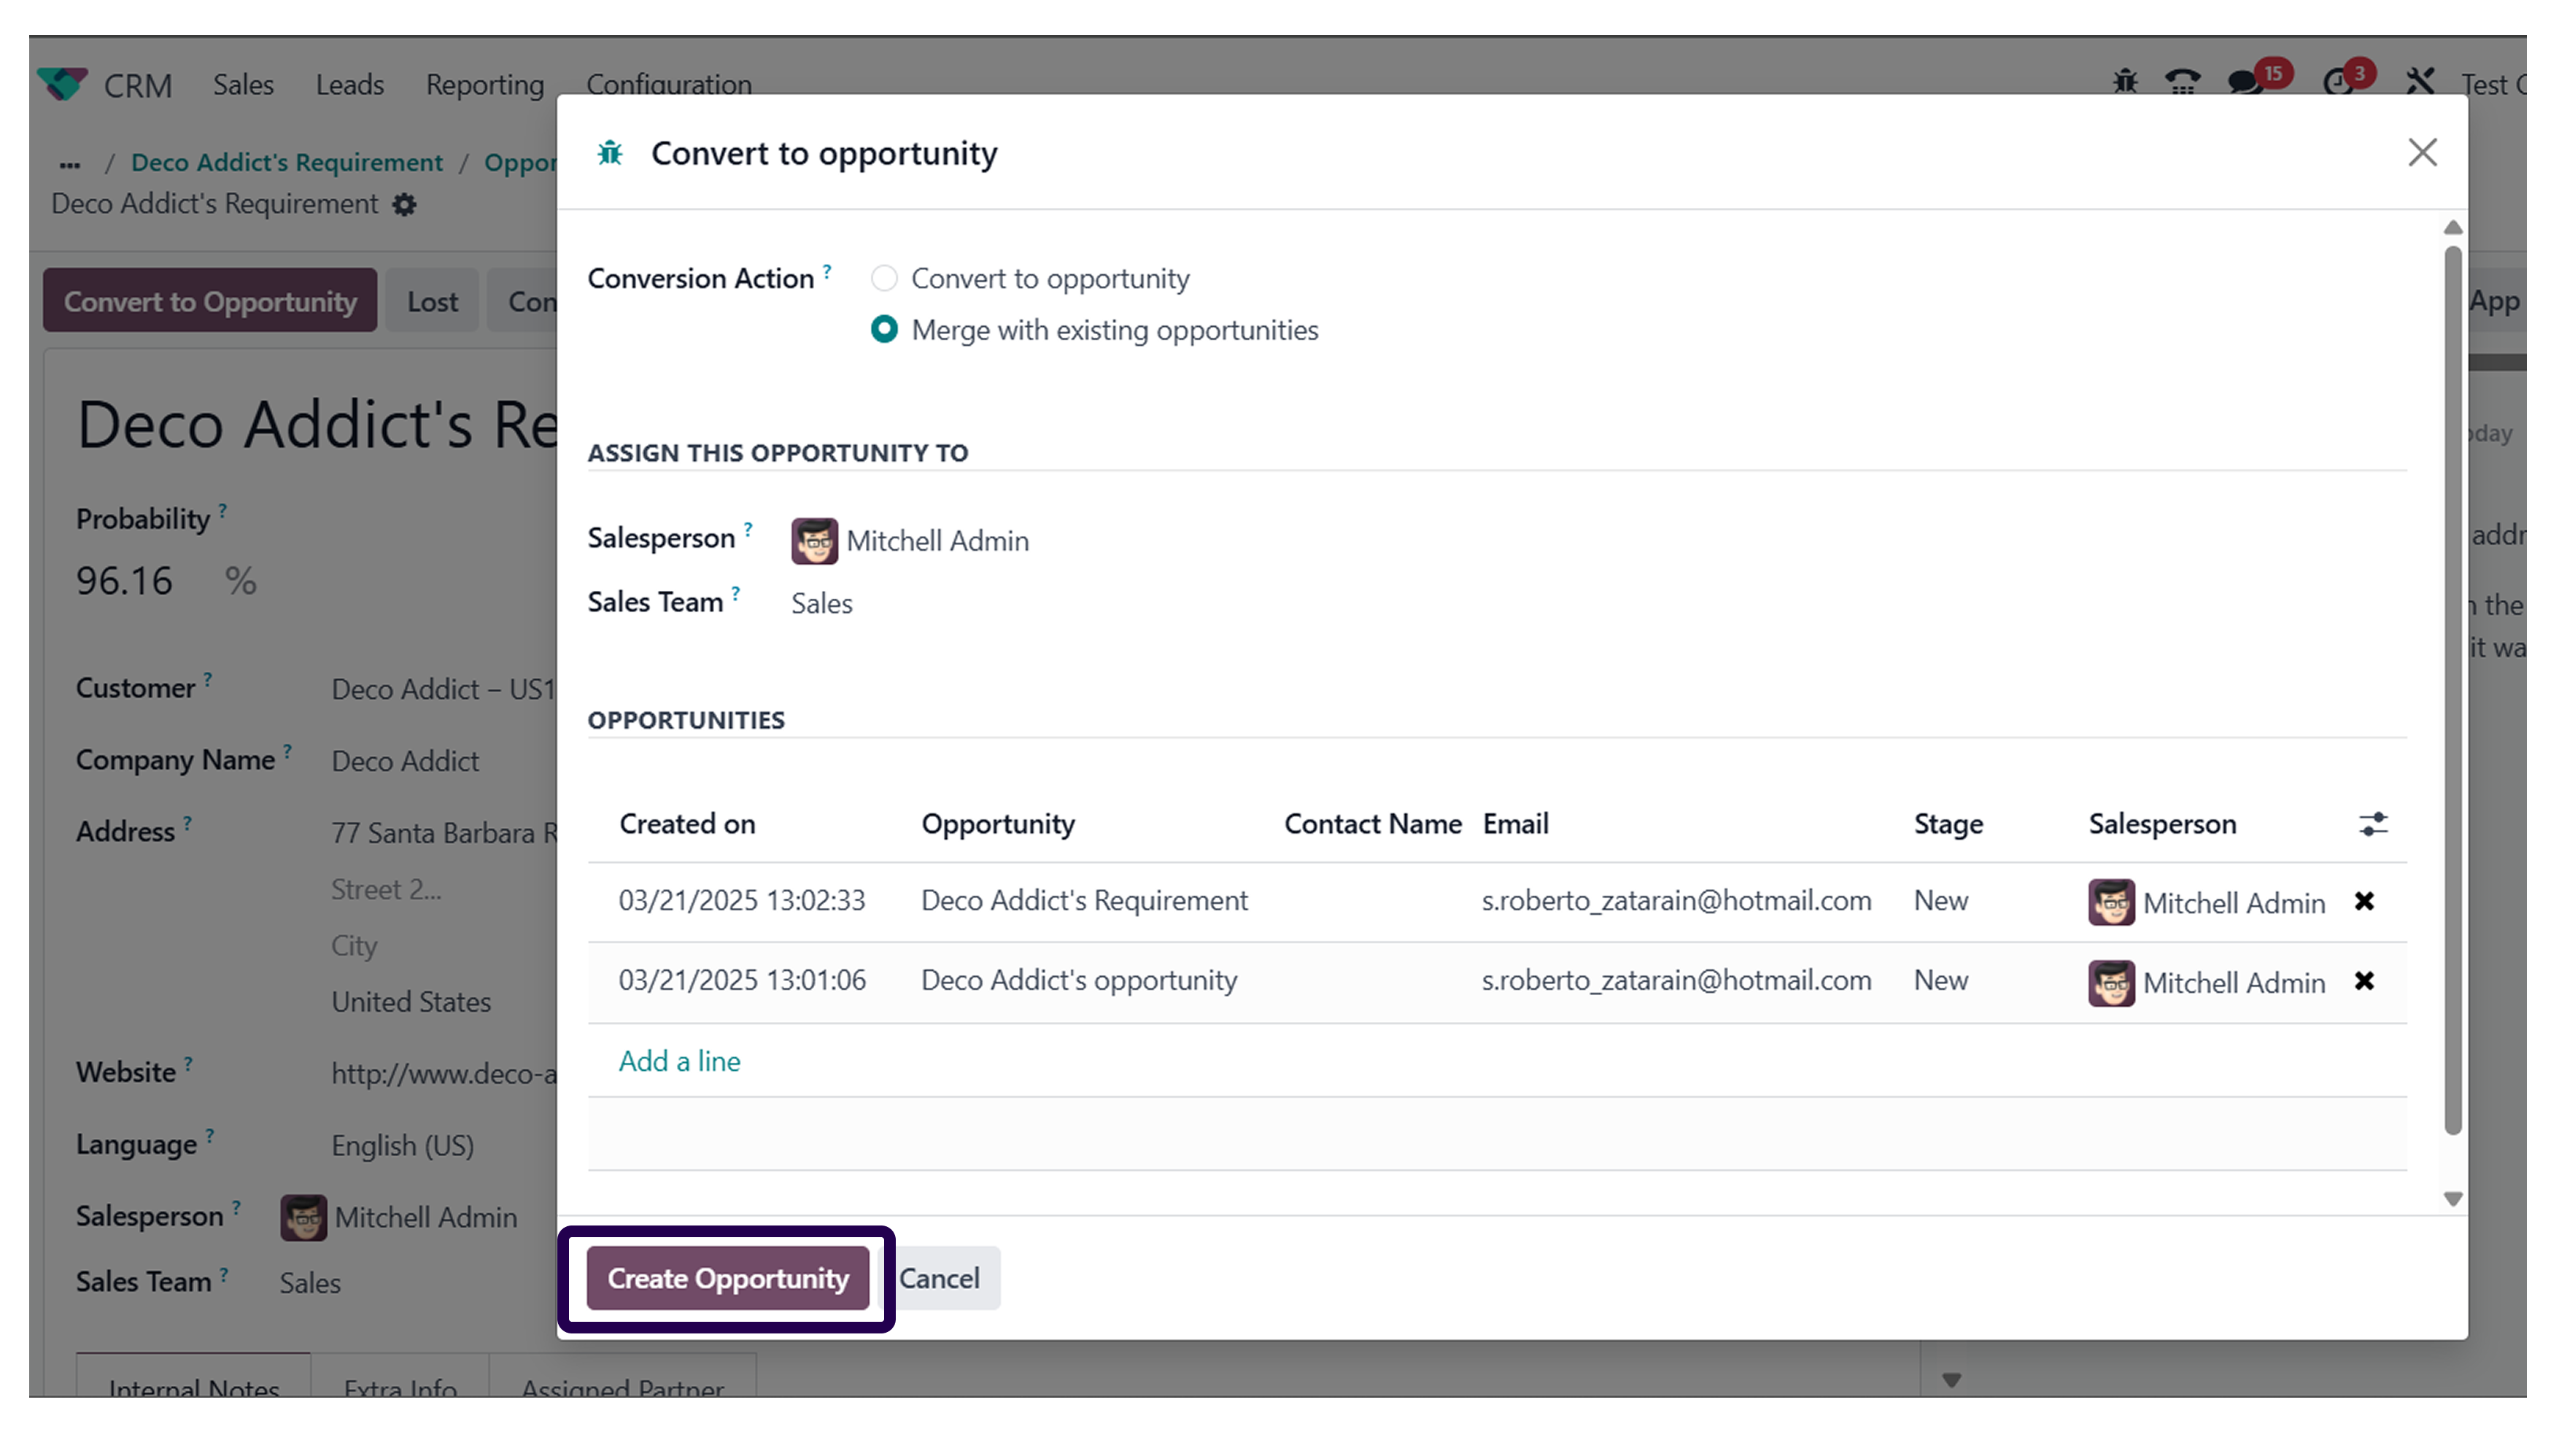Click the background English (US) language field
Image resolution: width=2559 pixels, height=1456 pixels.
pos(403,1146)
